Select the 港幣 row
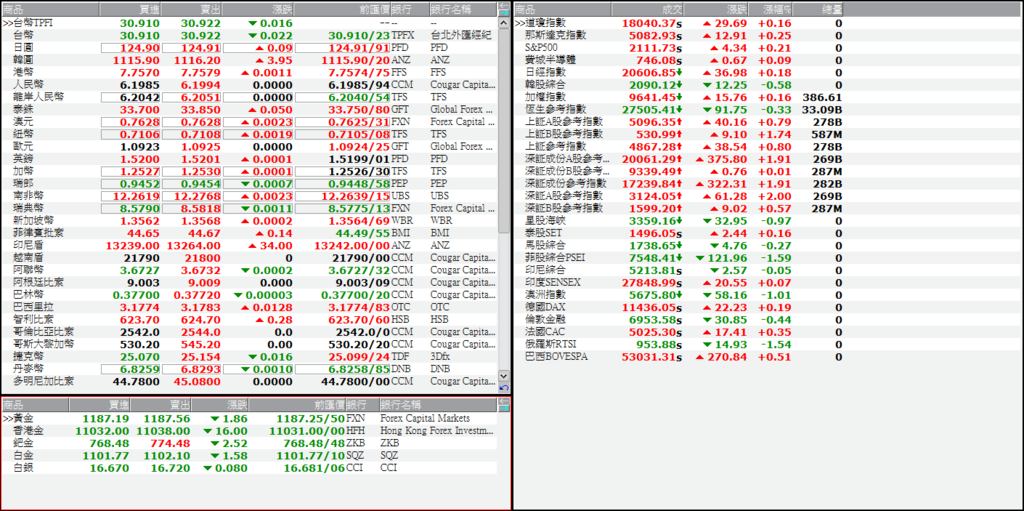1024x511 pixels. (x=249, y=72)
